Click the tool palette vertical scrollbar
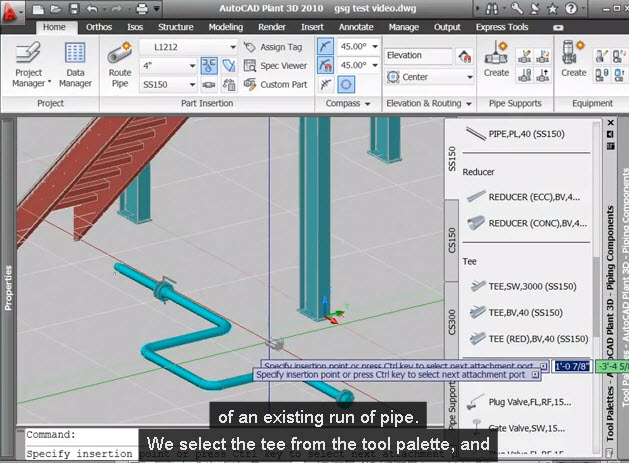The height and width of the screenshot is (463, 629). [596, 297]
